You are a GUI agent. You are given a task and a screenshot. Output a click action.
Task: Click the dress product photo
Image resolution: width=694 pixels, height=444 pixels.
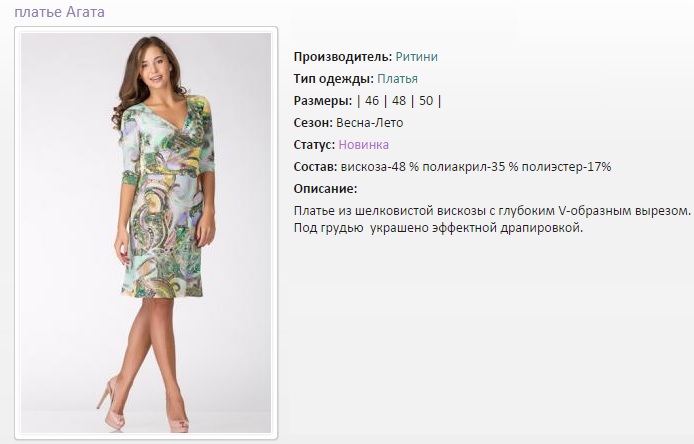(146, 233)
